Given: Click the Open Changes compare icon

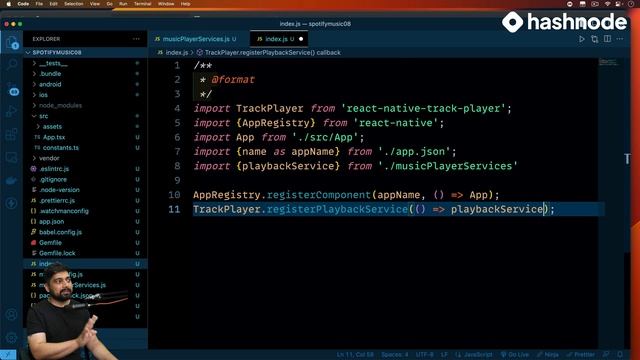Looking at the screenshot, I should tap(594, 39).
